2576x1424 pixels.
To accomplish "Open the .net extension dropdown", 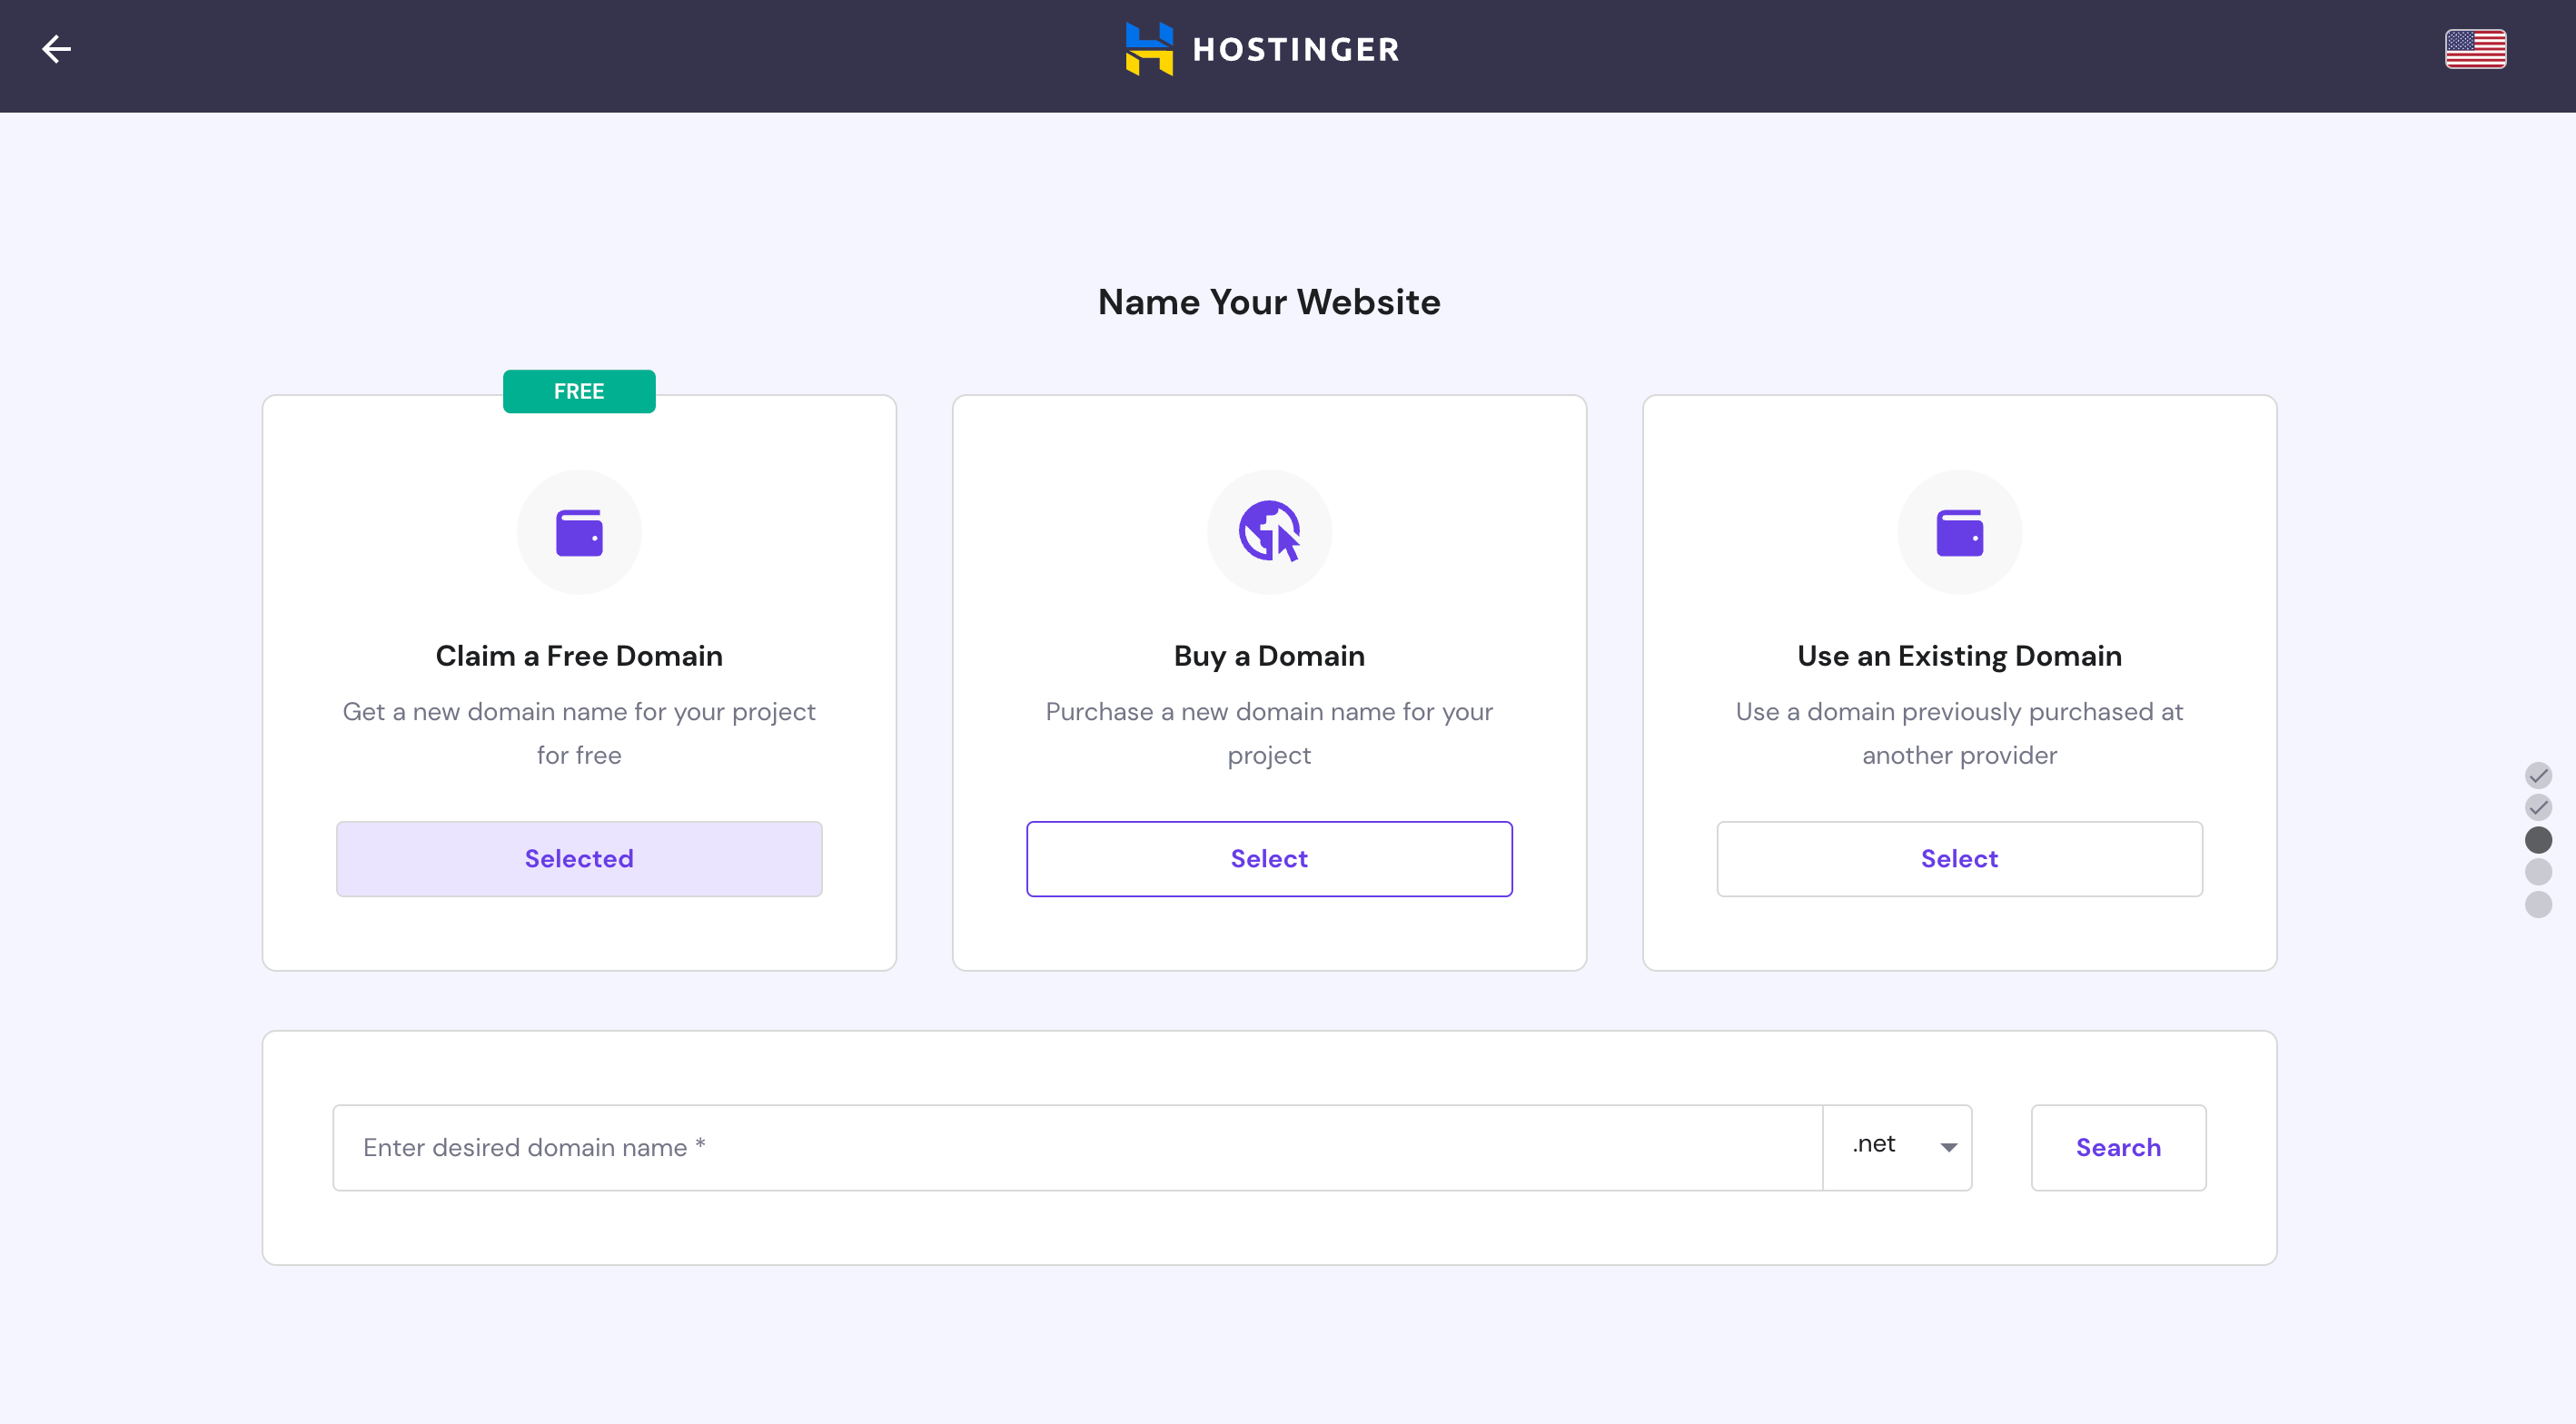I will pos(1897,1147).
